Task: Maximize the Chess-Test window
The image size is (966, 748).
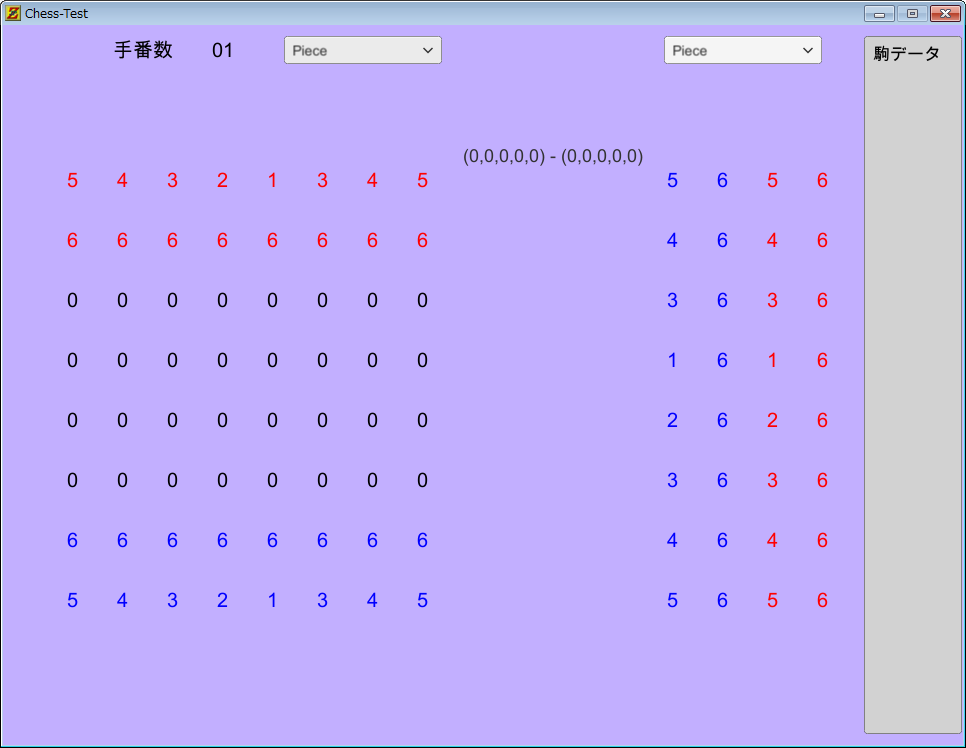Action: pos(912,14)
